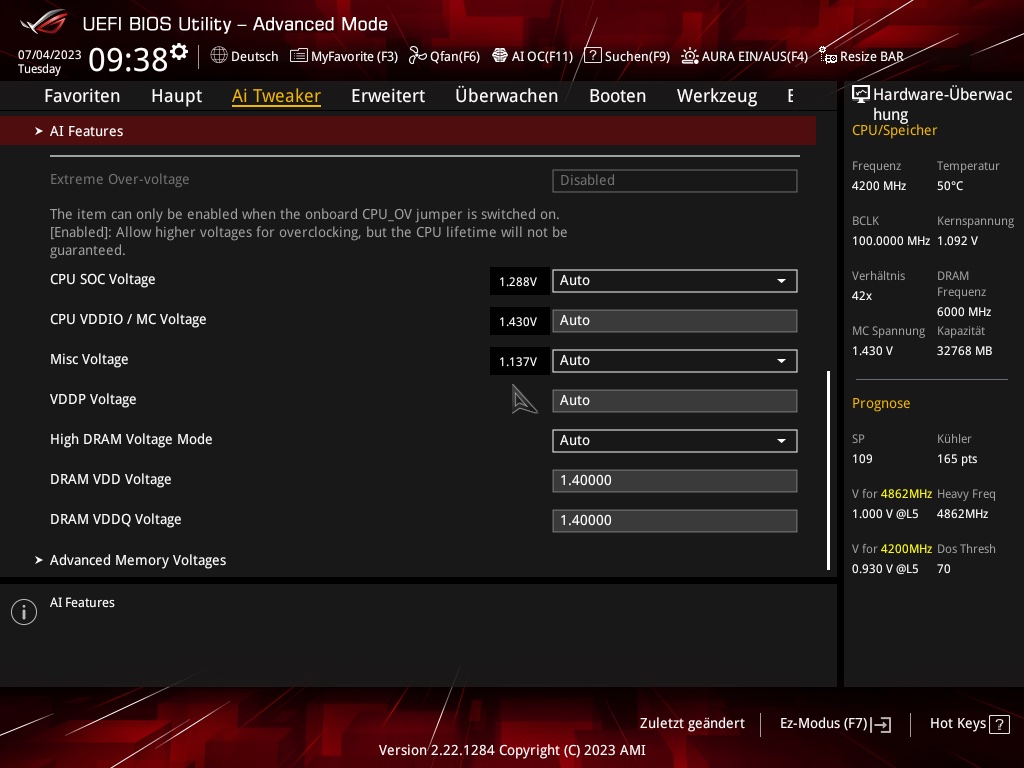
Task: Click the Kühler 165 pts value
Action: pyautogui.click(x=957, y=458)
